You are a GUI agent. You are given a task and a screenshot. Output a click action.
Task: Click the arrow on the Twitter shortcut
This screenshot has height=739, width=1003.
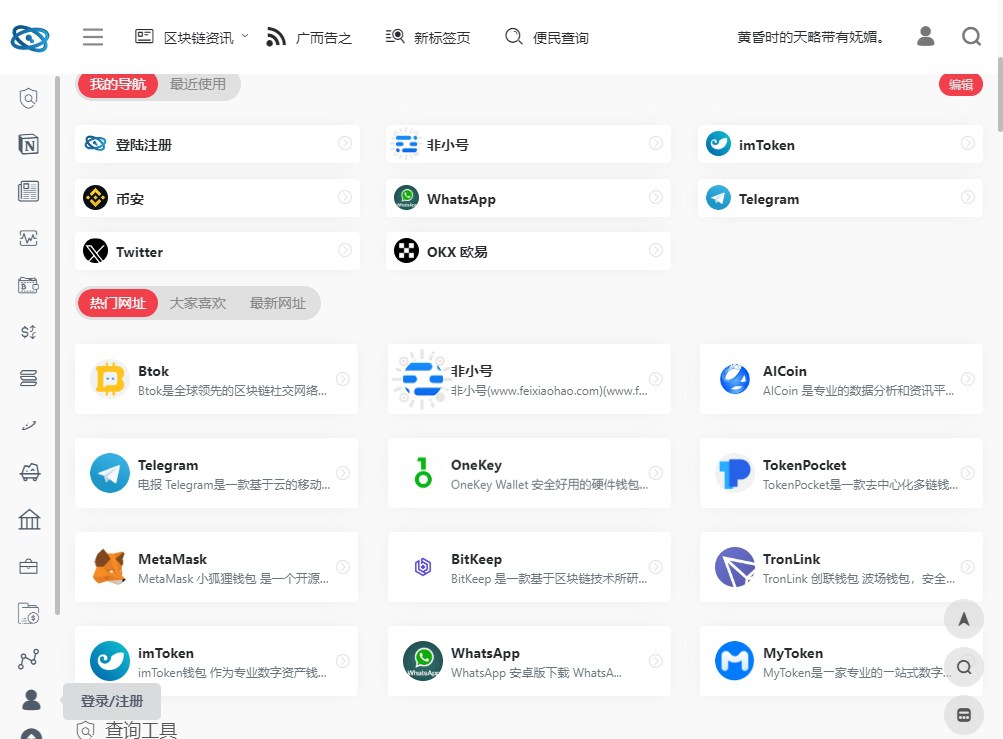coord(345,250)
